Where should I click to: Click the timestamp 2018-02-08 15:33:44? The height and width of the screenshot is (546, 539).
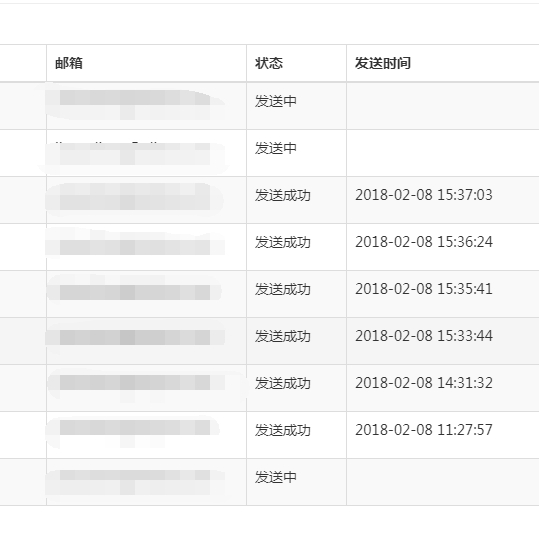click(x=424, y=336)
